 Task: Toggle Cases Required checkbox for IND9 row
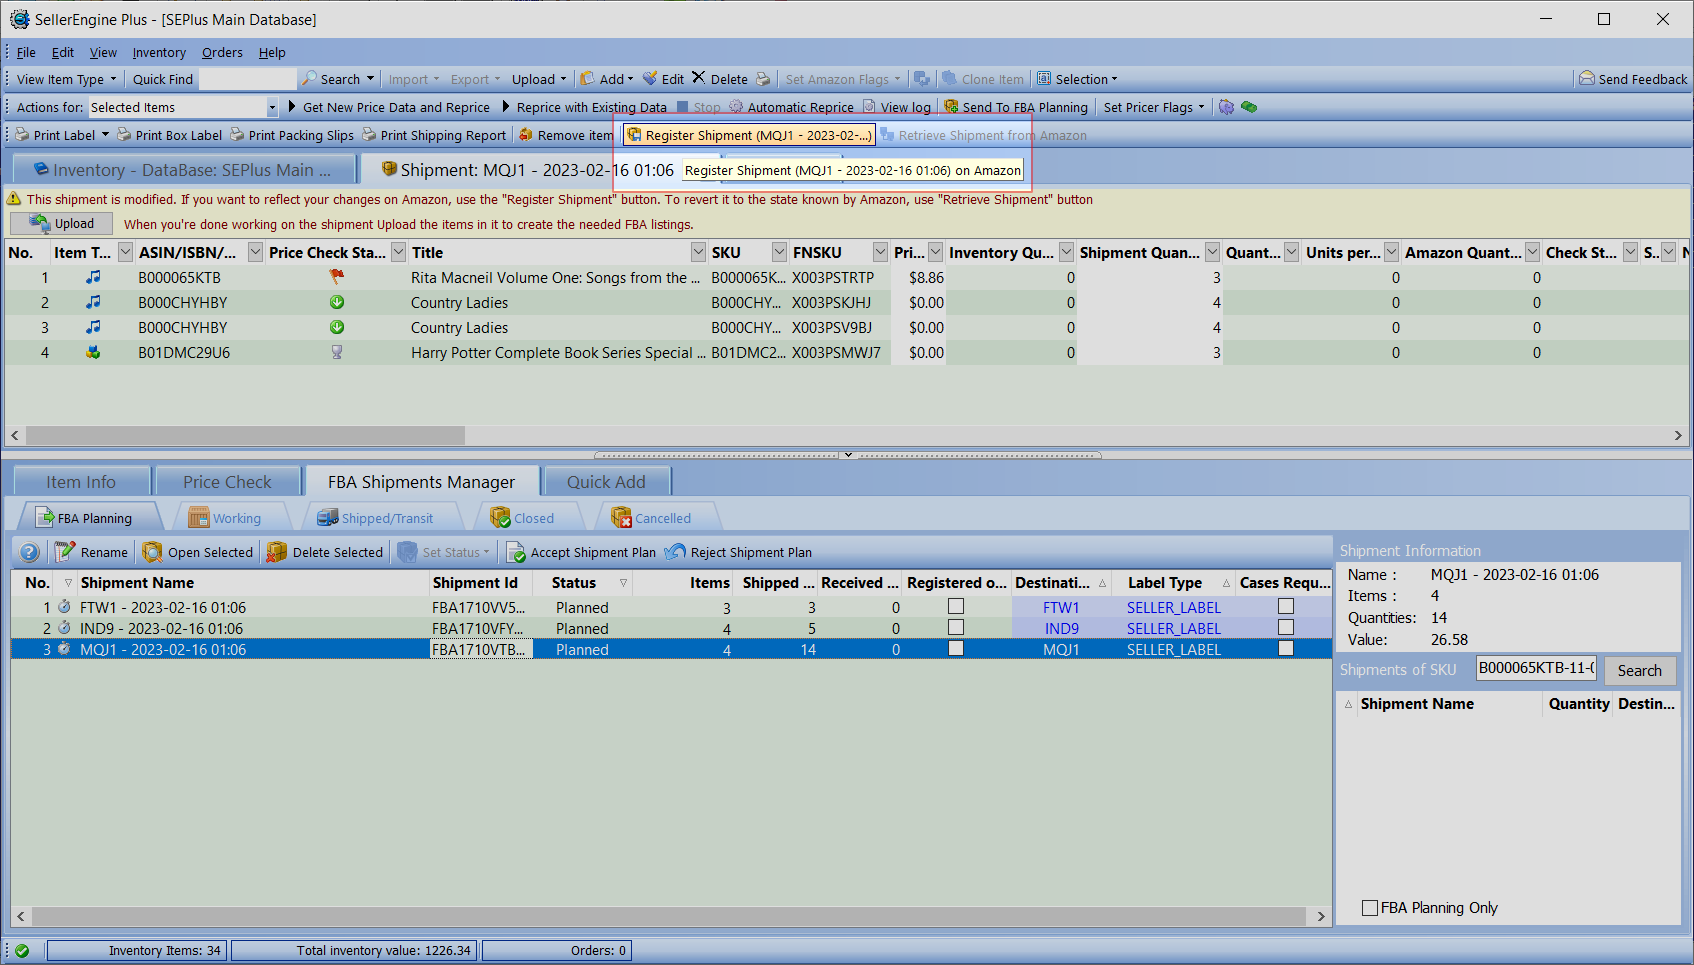1286,628
